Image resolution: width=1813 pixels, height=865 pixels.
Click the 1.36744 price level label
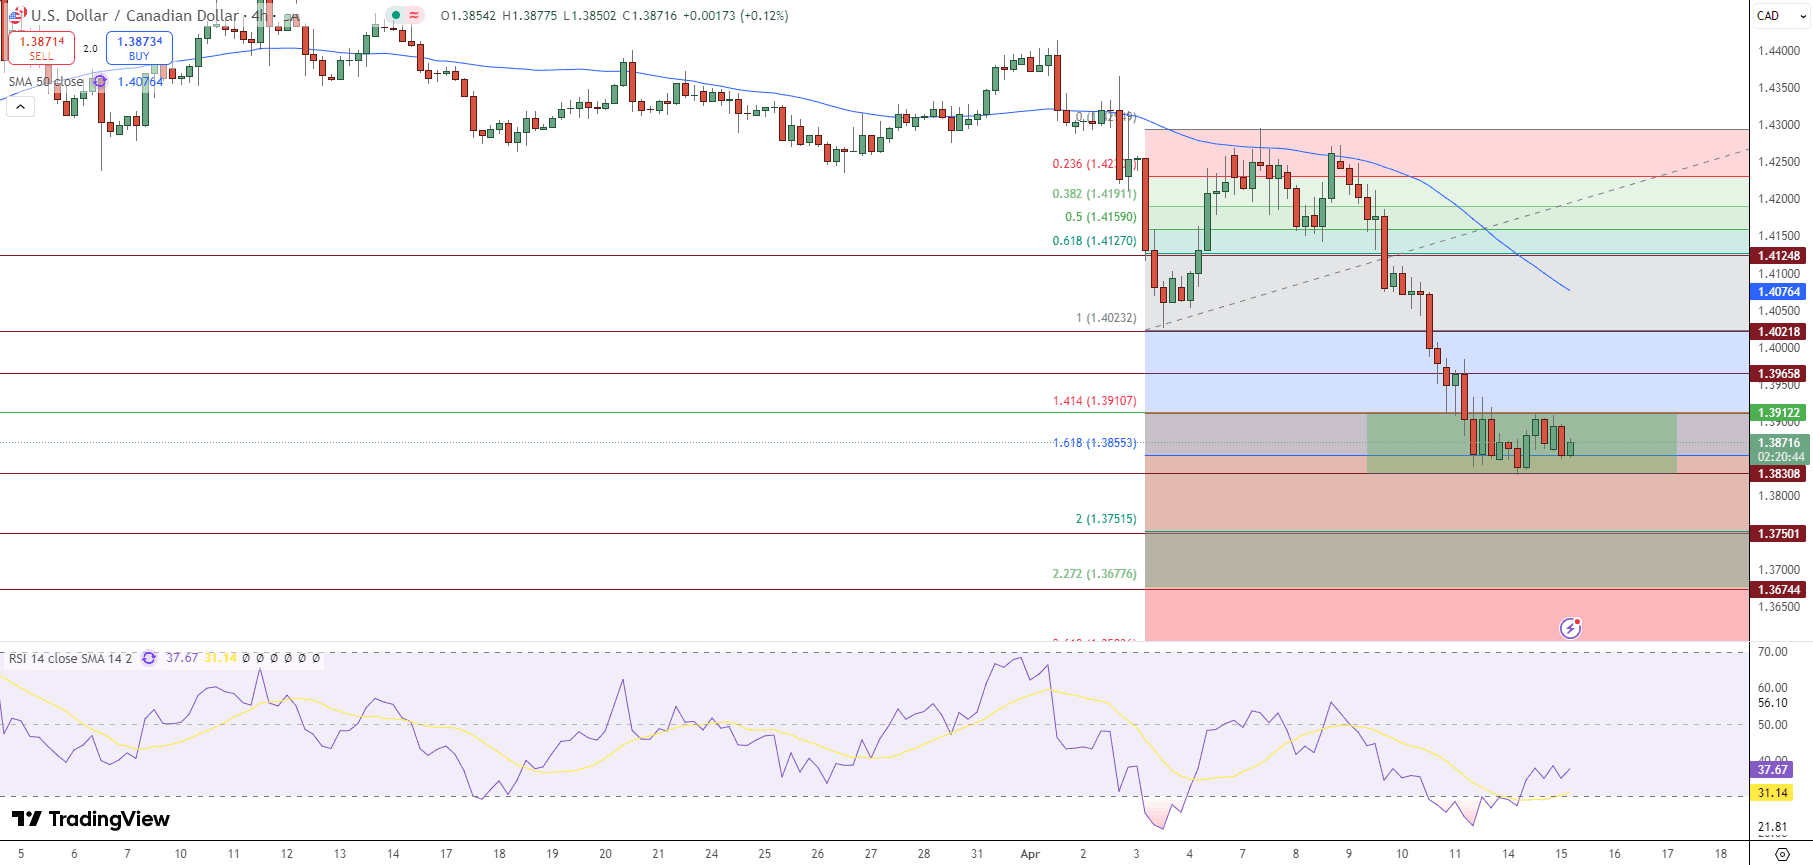(1779, 590)
